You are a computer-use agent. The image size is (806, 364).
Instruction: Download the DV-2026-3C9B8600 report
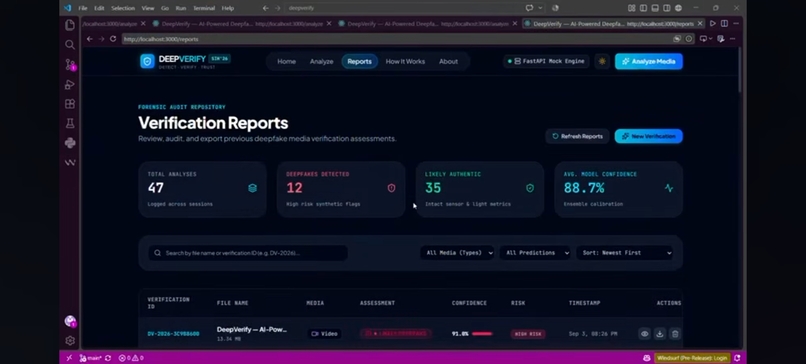[x=660, y=334]
